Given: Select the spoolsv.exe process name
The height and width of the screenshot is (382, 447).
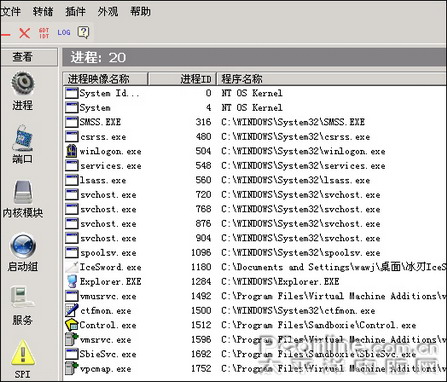Looking at the screenshot, I should (x=108, y=253).
